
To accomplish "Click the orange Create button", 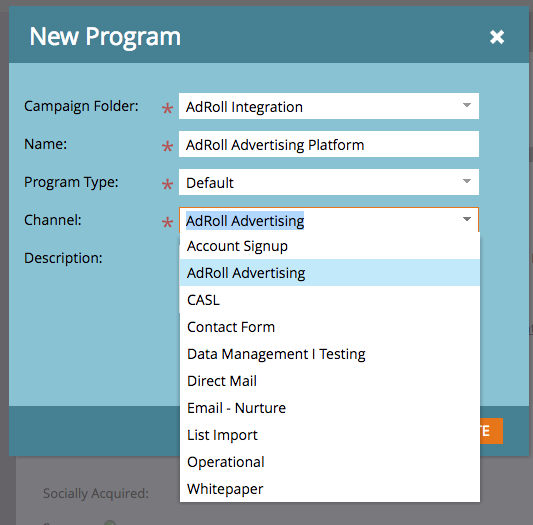I will pos(491,431).
